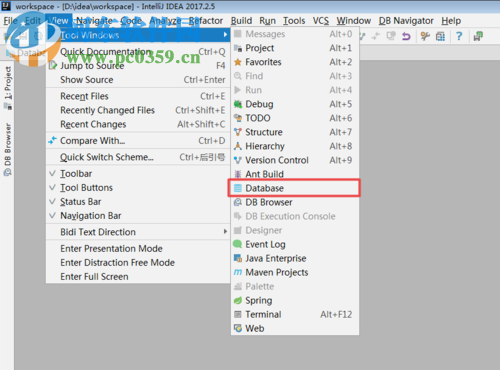Open Recent Files

(138, 96)
